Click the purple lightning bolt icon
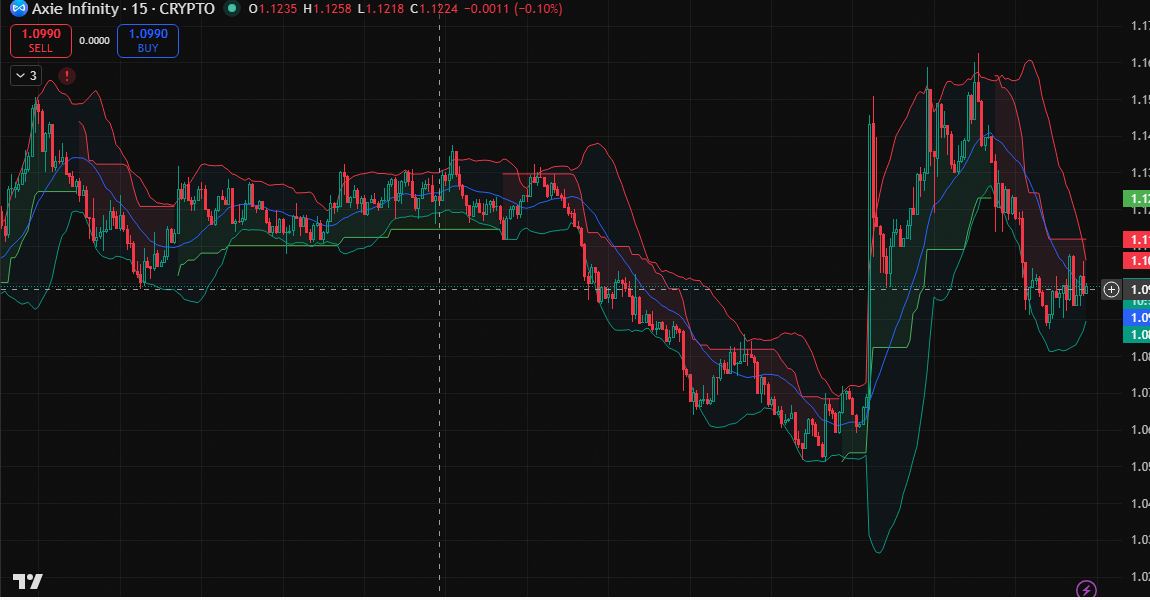Screen dimensions: 1150x600 point(1086,589)
